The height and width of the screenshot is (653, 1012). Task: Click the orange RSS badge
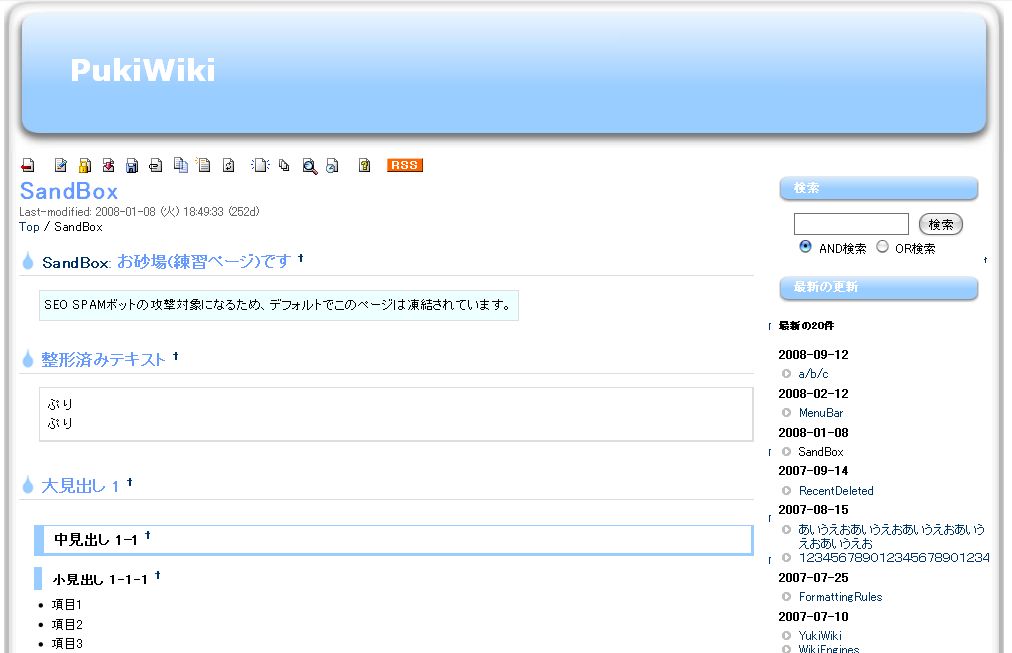click(405, 166)
